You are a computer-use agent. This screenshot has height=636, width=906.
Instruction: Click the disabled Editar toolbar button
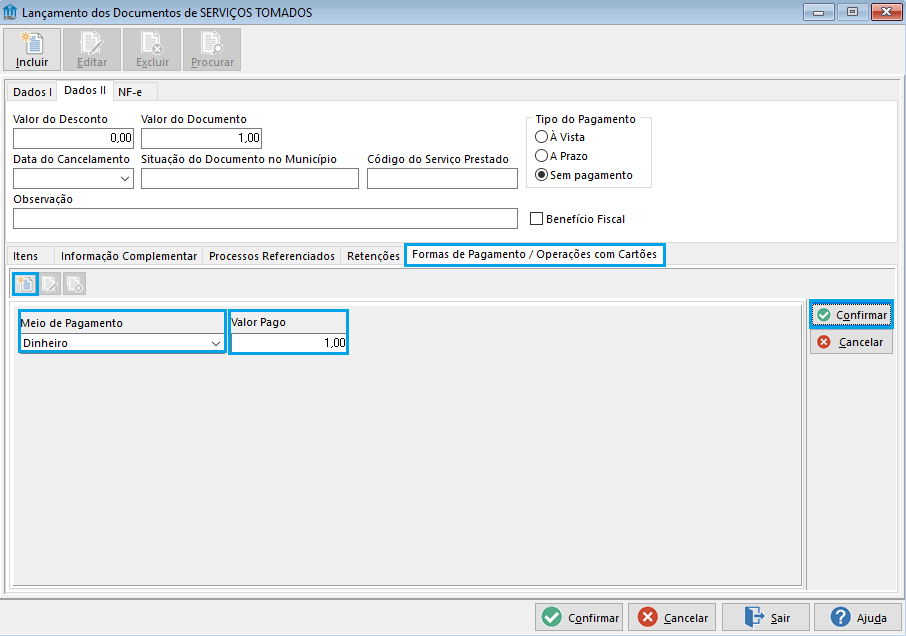point(92,50)
